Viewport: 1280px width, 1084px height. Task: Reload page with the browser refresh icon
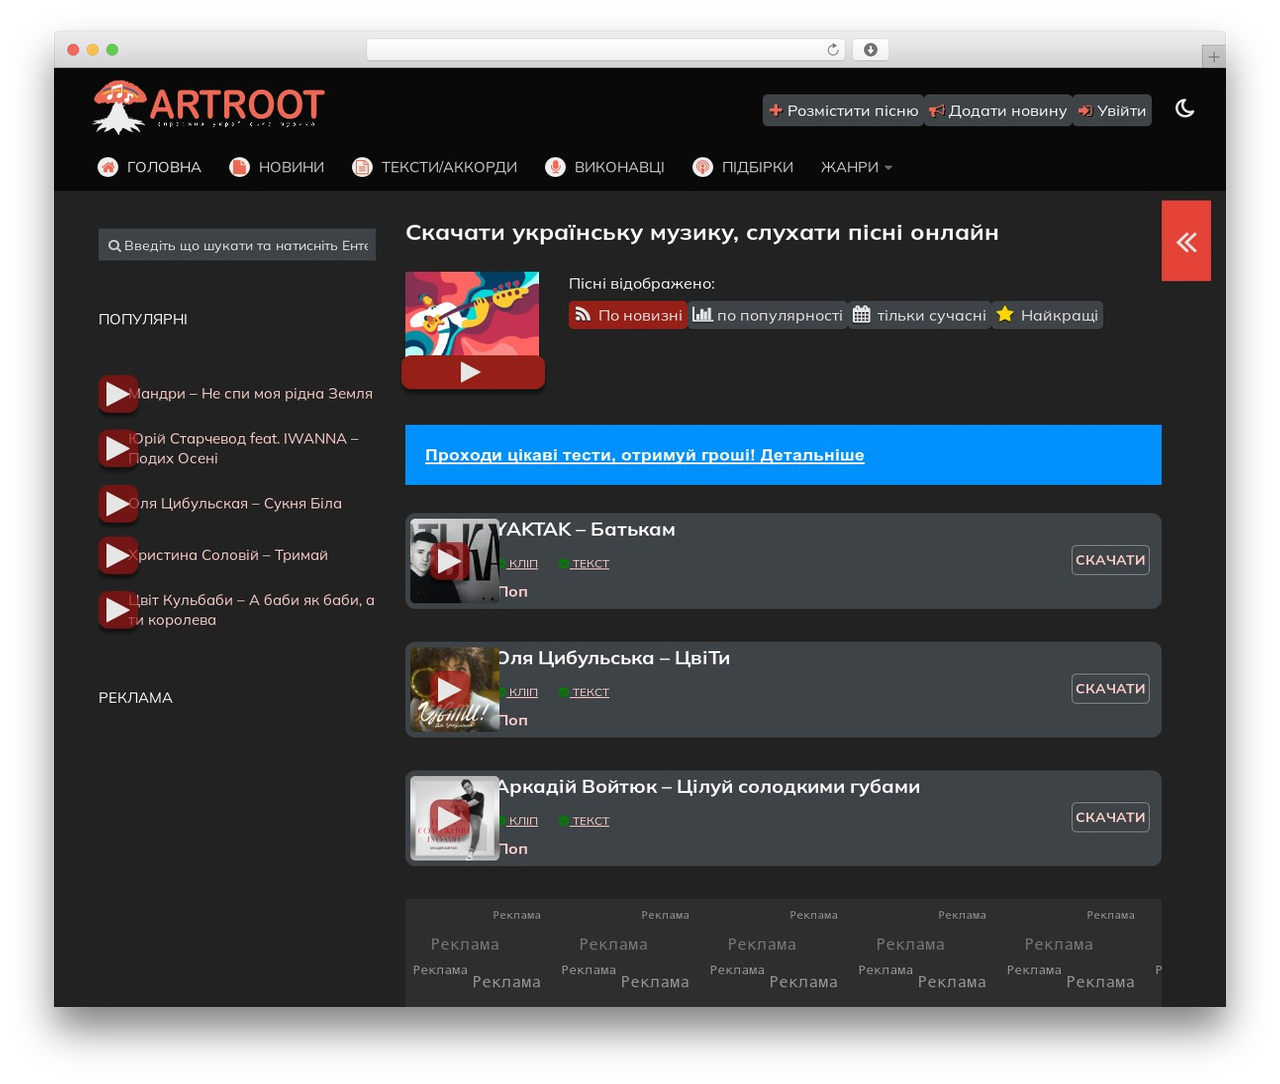832,50
